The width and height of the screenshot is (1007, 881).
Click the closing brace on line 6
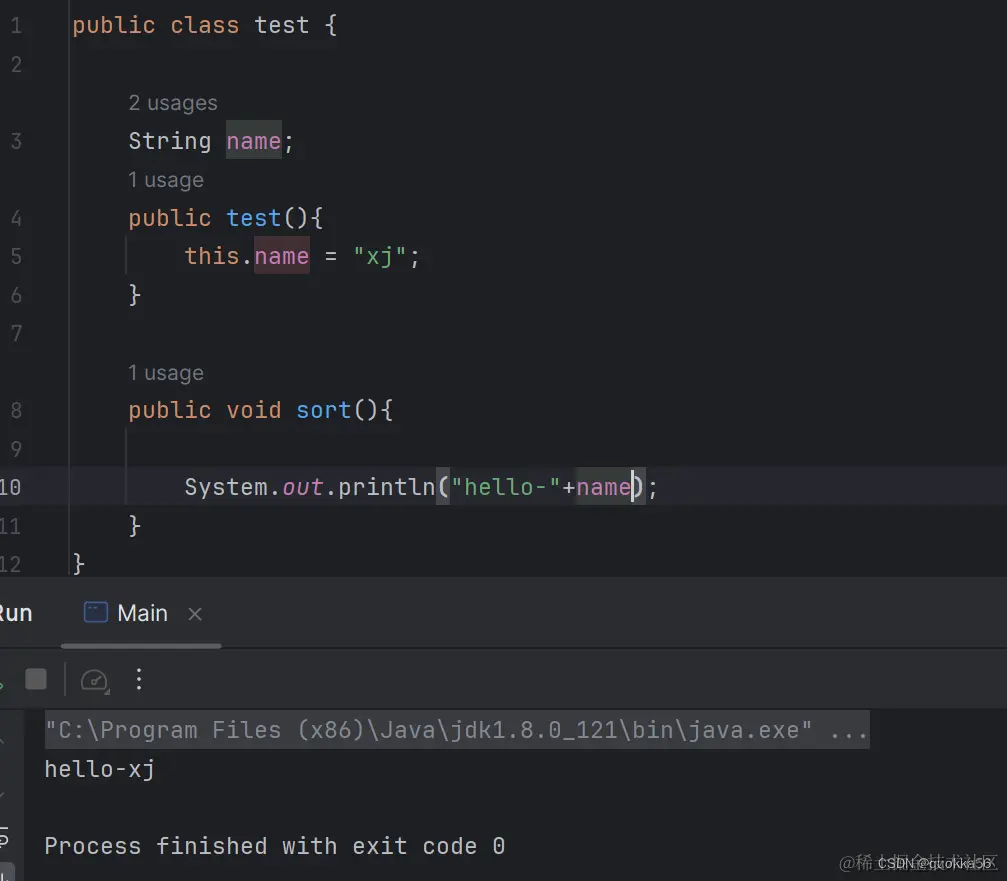135,295
